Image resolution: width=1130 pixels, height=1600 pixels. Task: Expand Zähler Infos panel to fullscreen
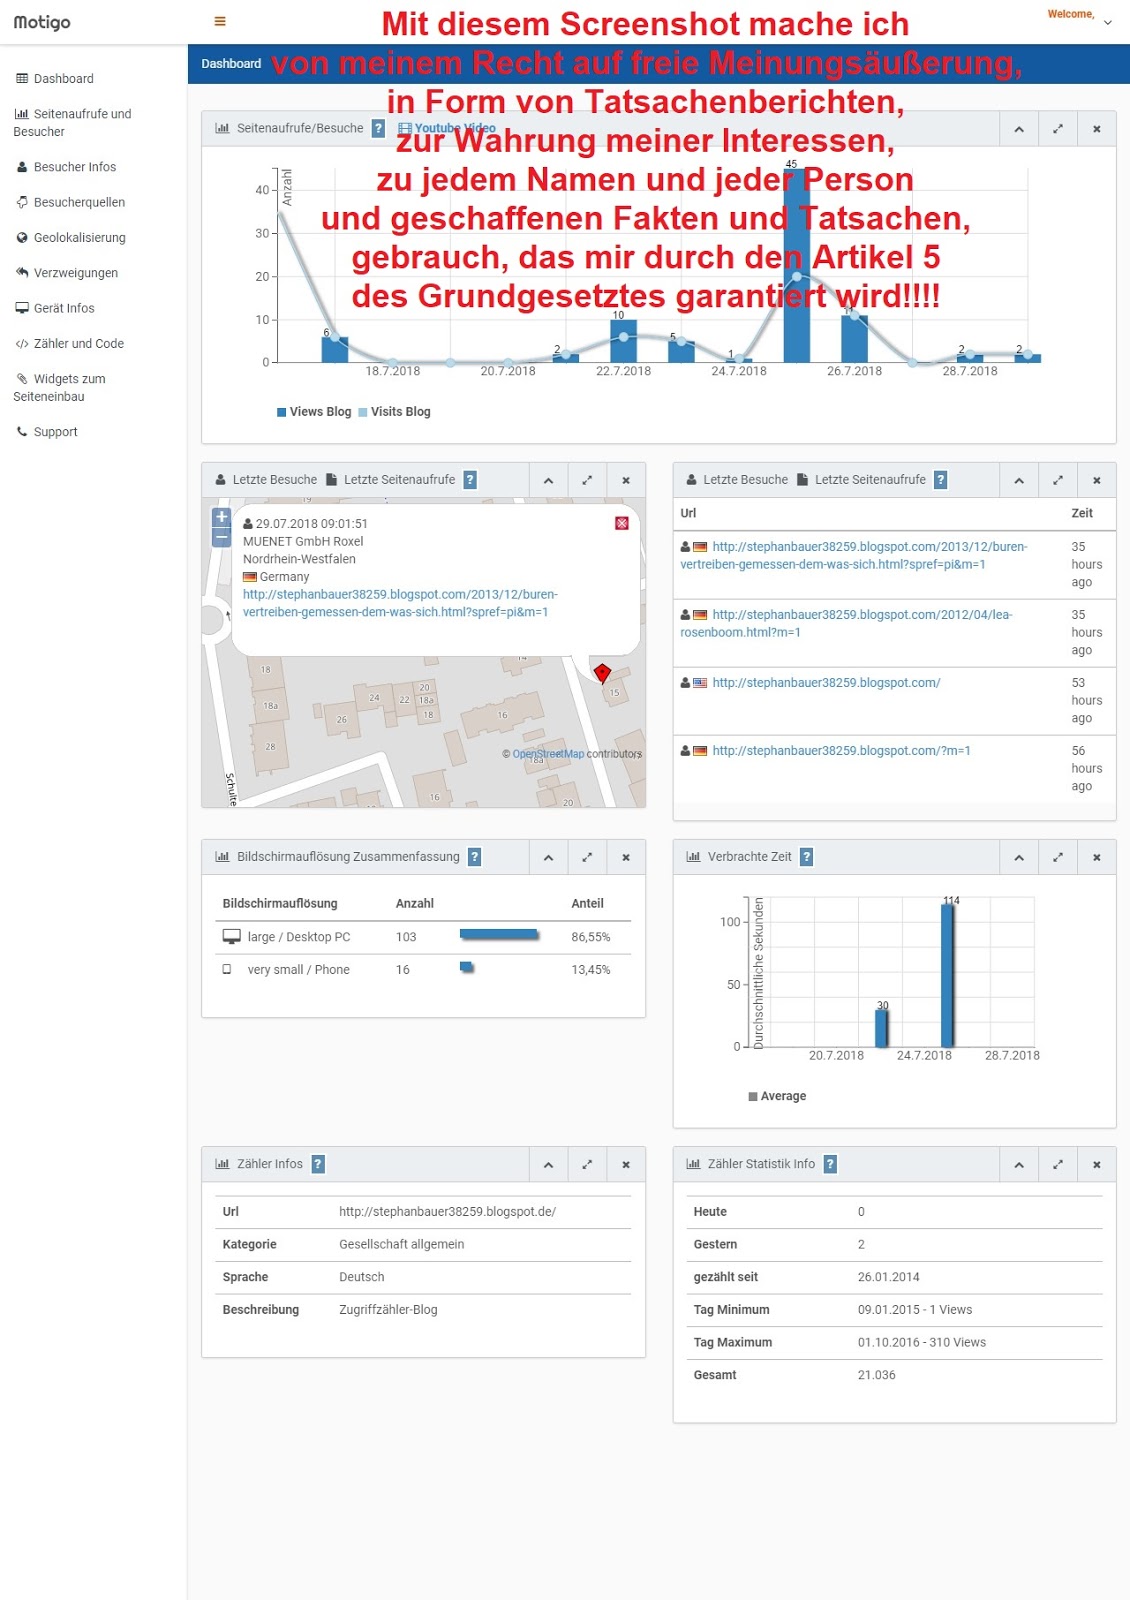pyautogui.click(x=587, y=1164)
